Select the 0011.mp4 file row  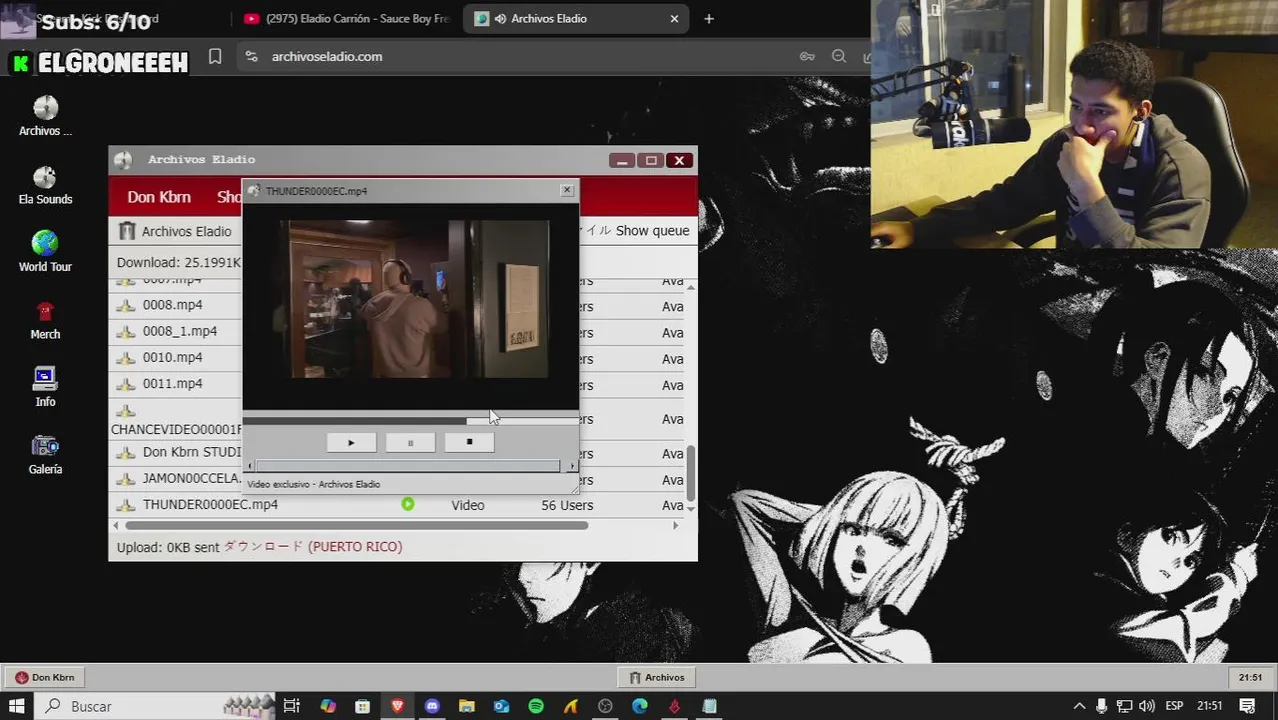tap(173, 383)
